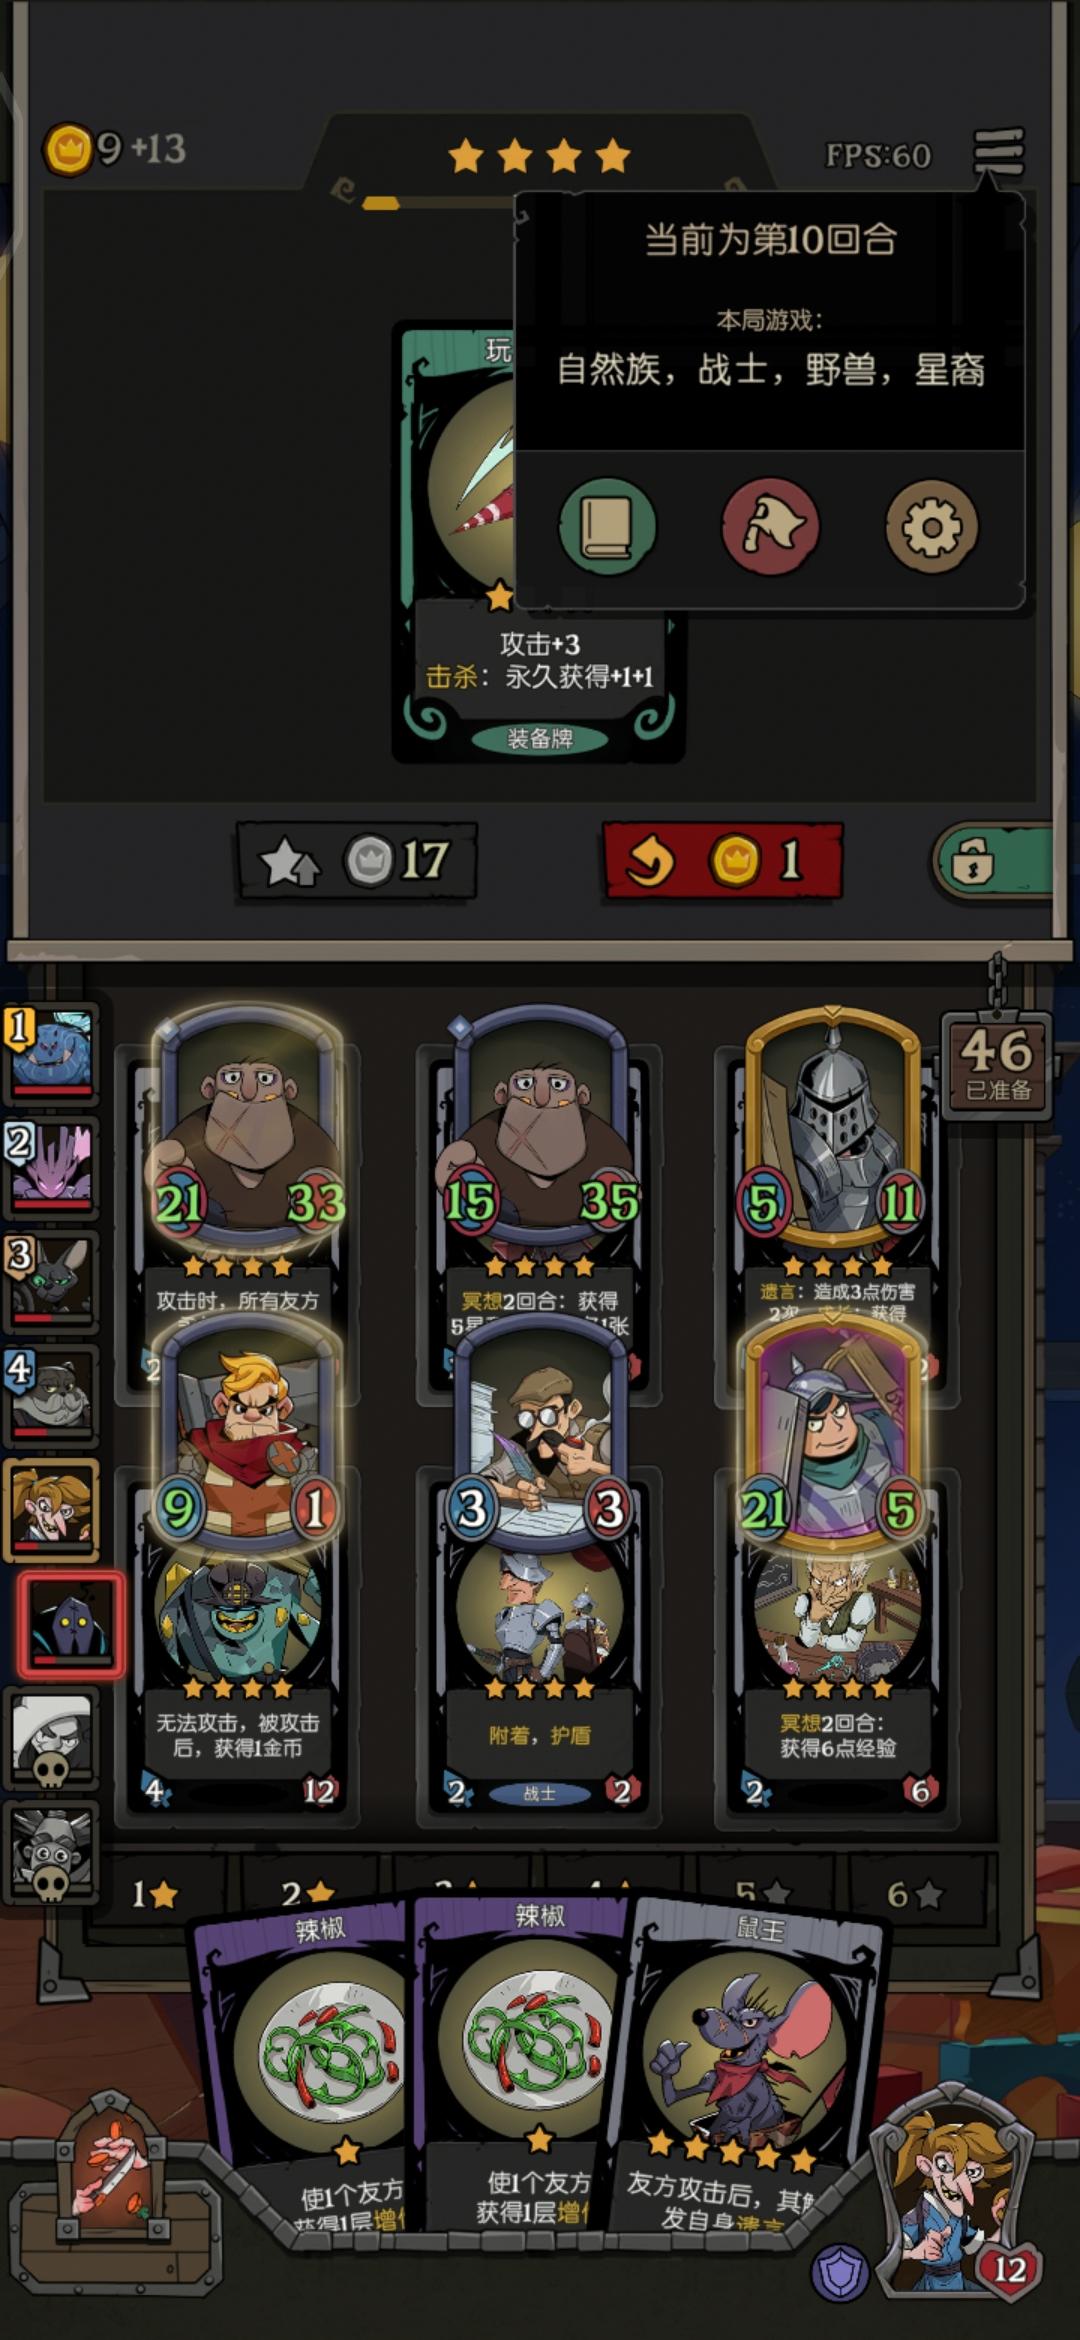Image resolution: width=1080 pixels, height=2340 pixels.
Task: Open the green book codex icon
Action: pyautogui.click(x=607, y=527)
